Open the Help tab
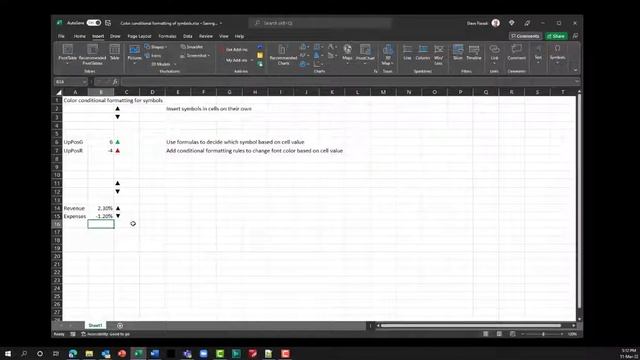640x360 pixels. [239, 36]
